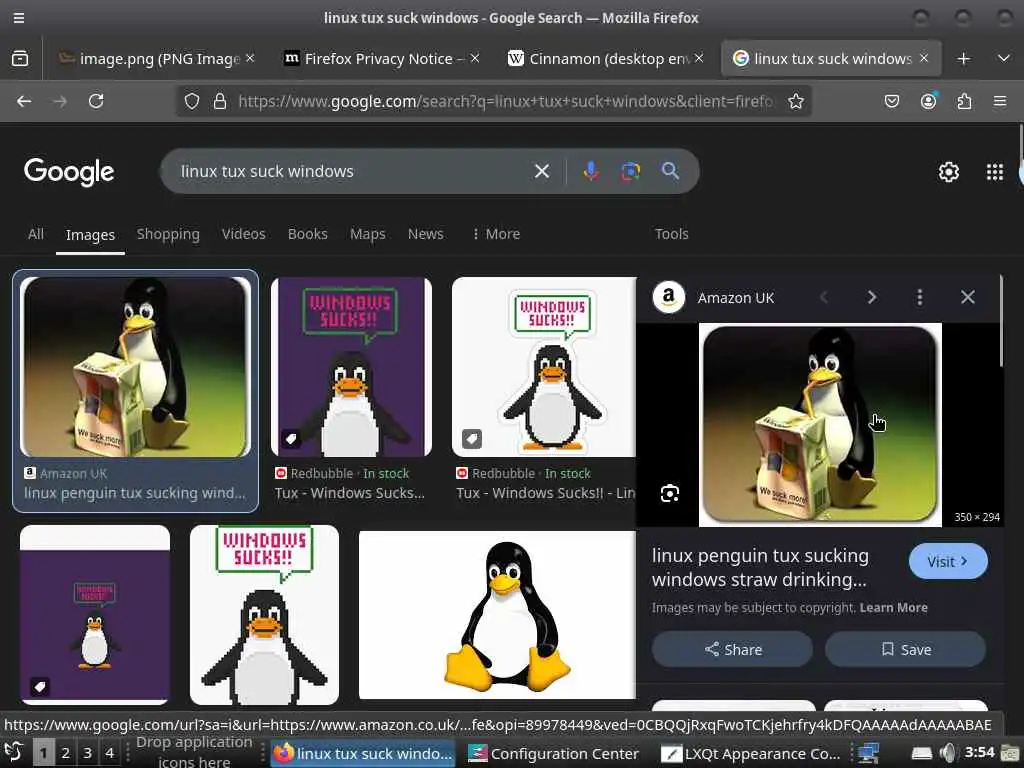Open the LXQt application menu icon
1024x768 pixels.
click(x=14, y=752)
